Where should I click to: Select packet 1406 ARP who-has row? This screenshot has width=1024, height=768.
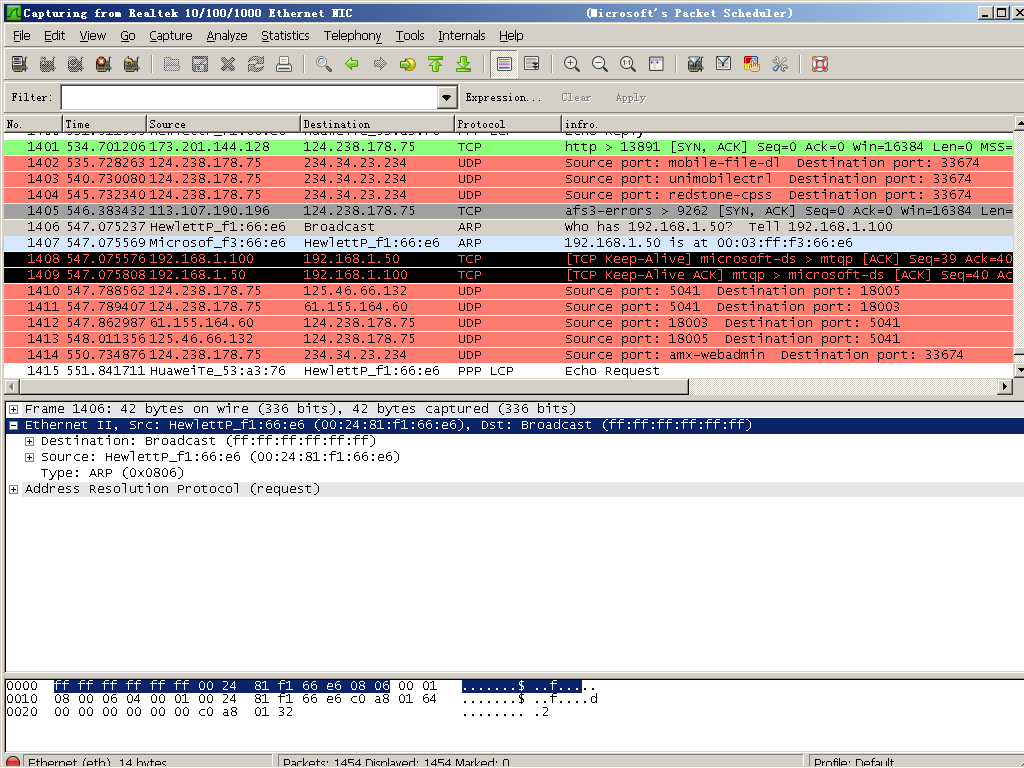click(x=508, y=227)
